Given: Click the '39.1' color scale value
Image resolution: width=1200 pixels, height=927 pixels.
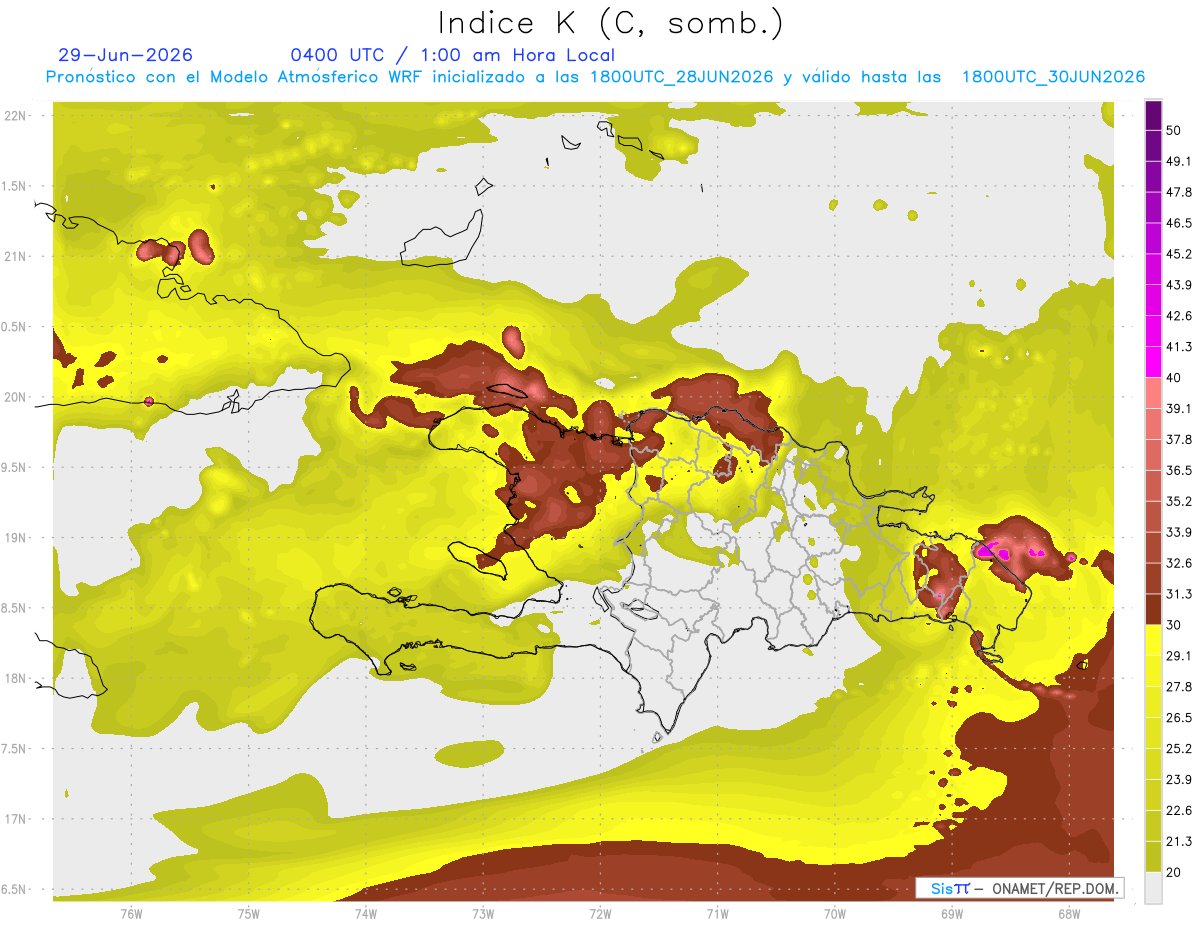Looking at the screenshot, I should pyautogui.click(x=1179, y=408).
